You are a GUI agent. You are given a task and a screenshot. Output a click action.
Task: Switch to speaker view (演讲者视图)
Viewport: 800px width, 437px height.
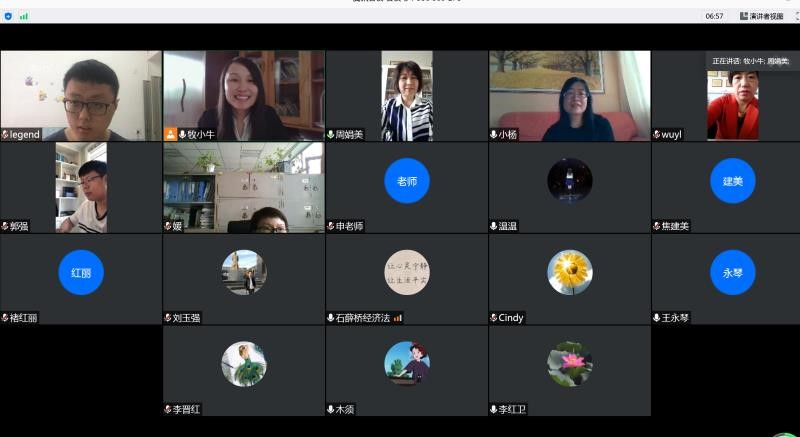[x=761, y=16]
